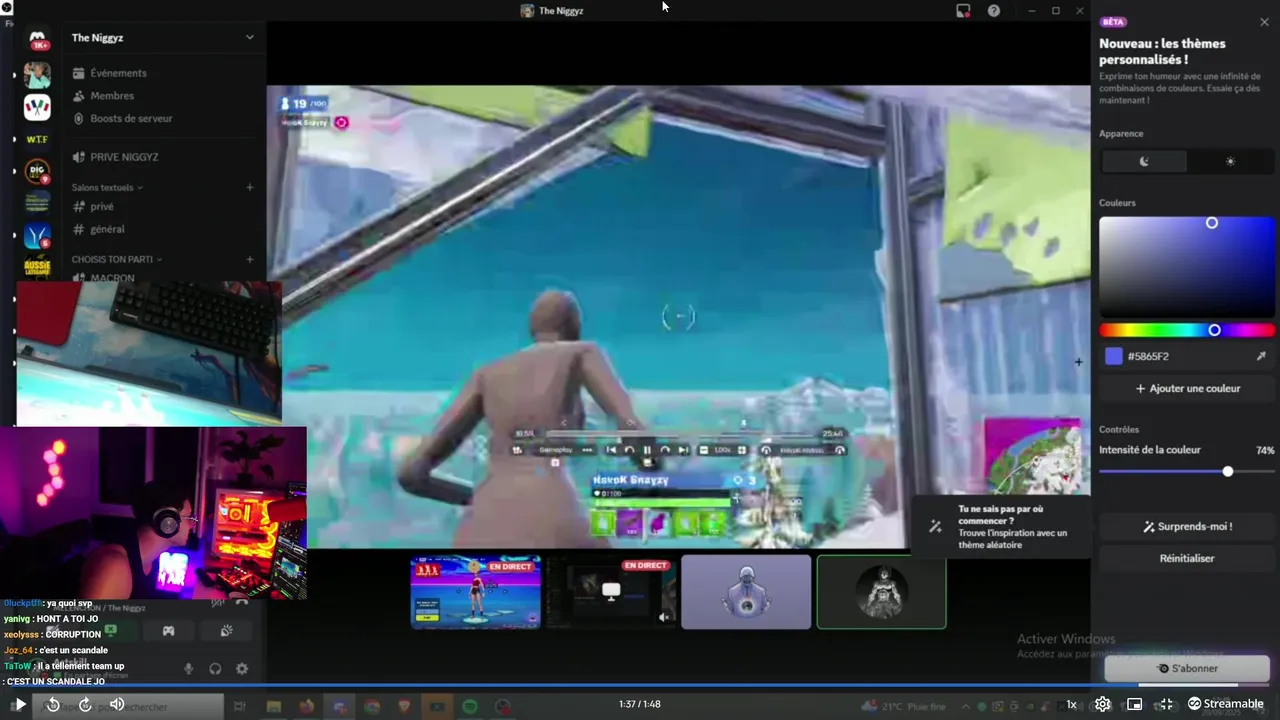
Task: Open the random theme inspiration tip
Action: pos(1000,527)
